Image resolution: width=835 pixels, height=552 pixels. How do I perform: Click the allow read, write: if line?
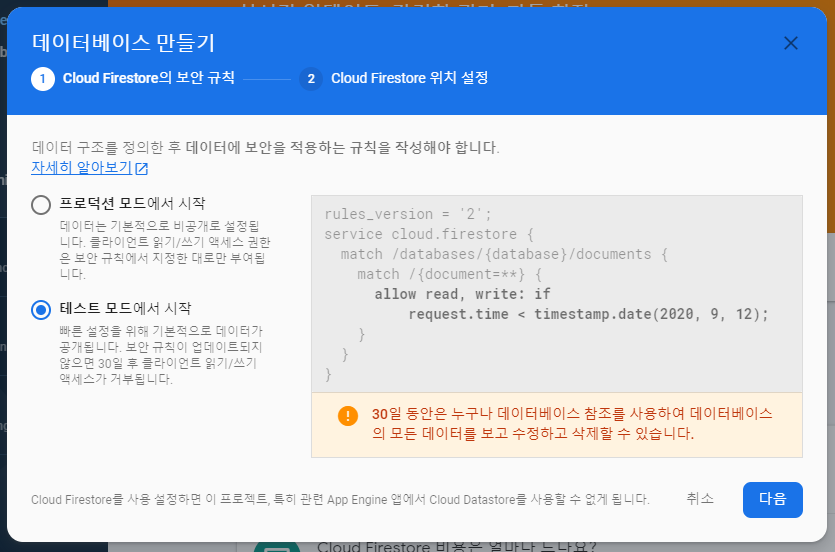tap(462, 294)
